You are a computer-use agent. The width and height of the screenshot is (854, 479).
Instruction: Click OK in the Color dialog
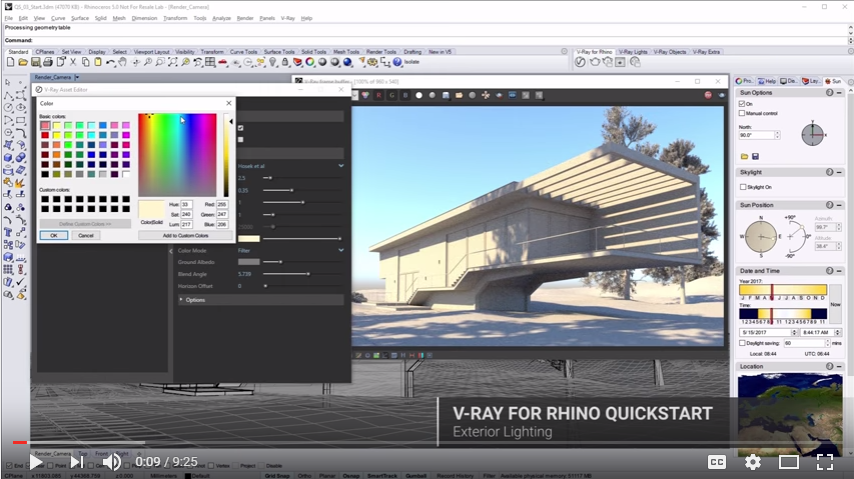click(x=54, y=235)
